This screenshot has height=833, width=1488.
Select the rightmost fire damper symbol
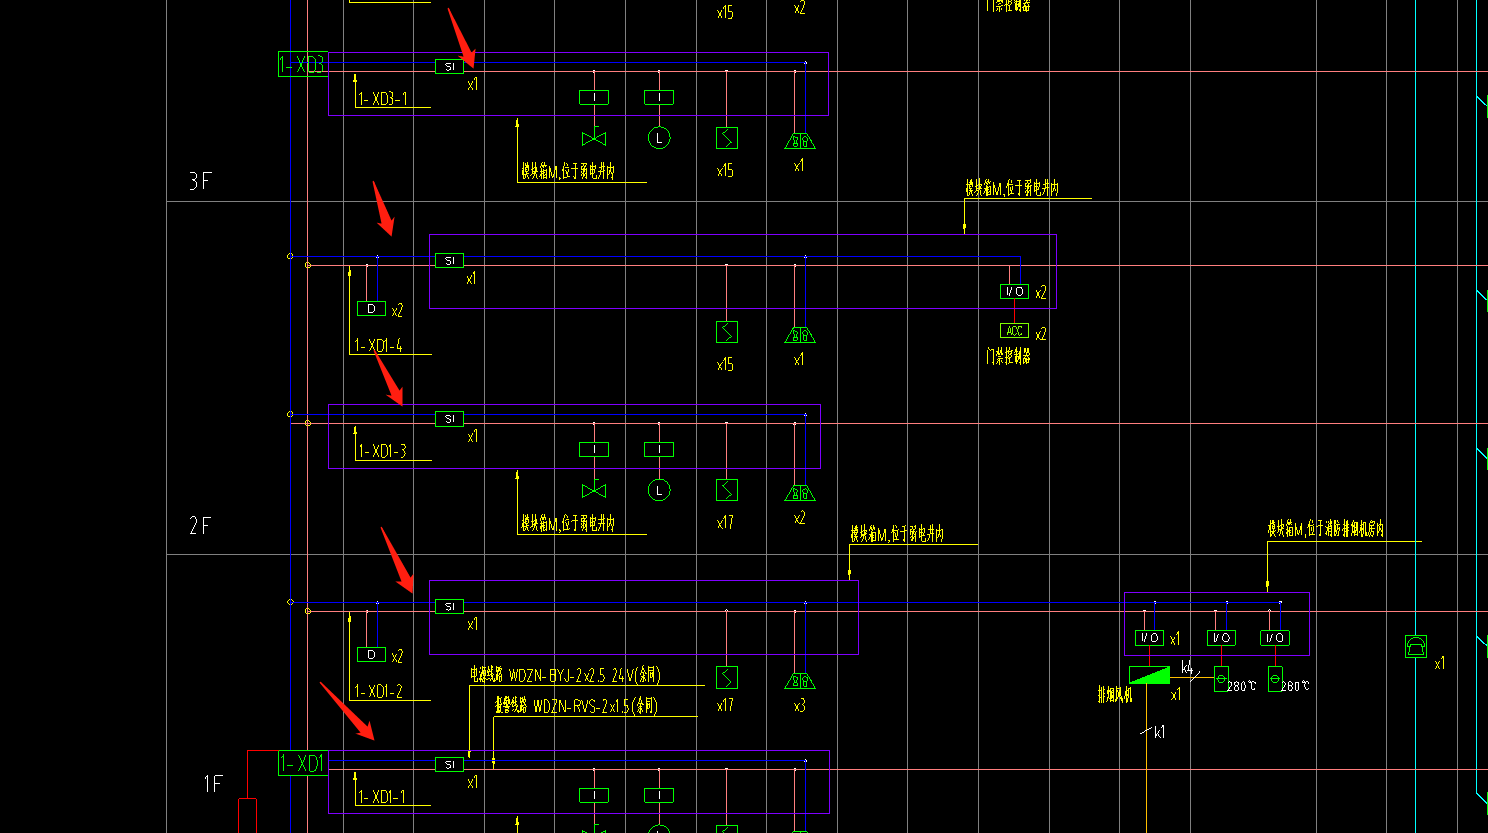coord(1275,679)
